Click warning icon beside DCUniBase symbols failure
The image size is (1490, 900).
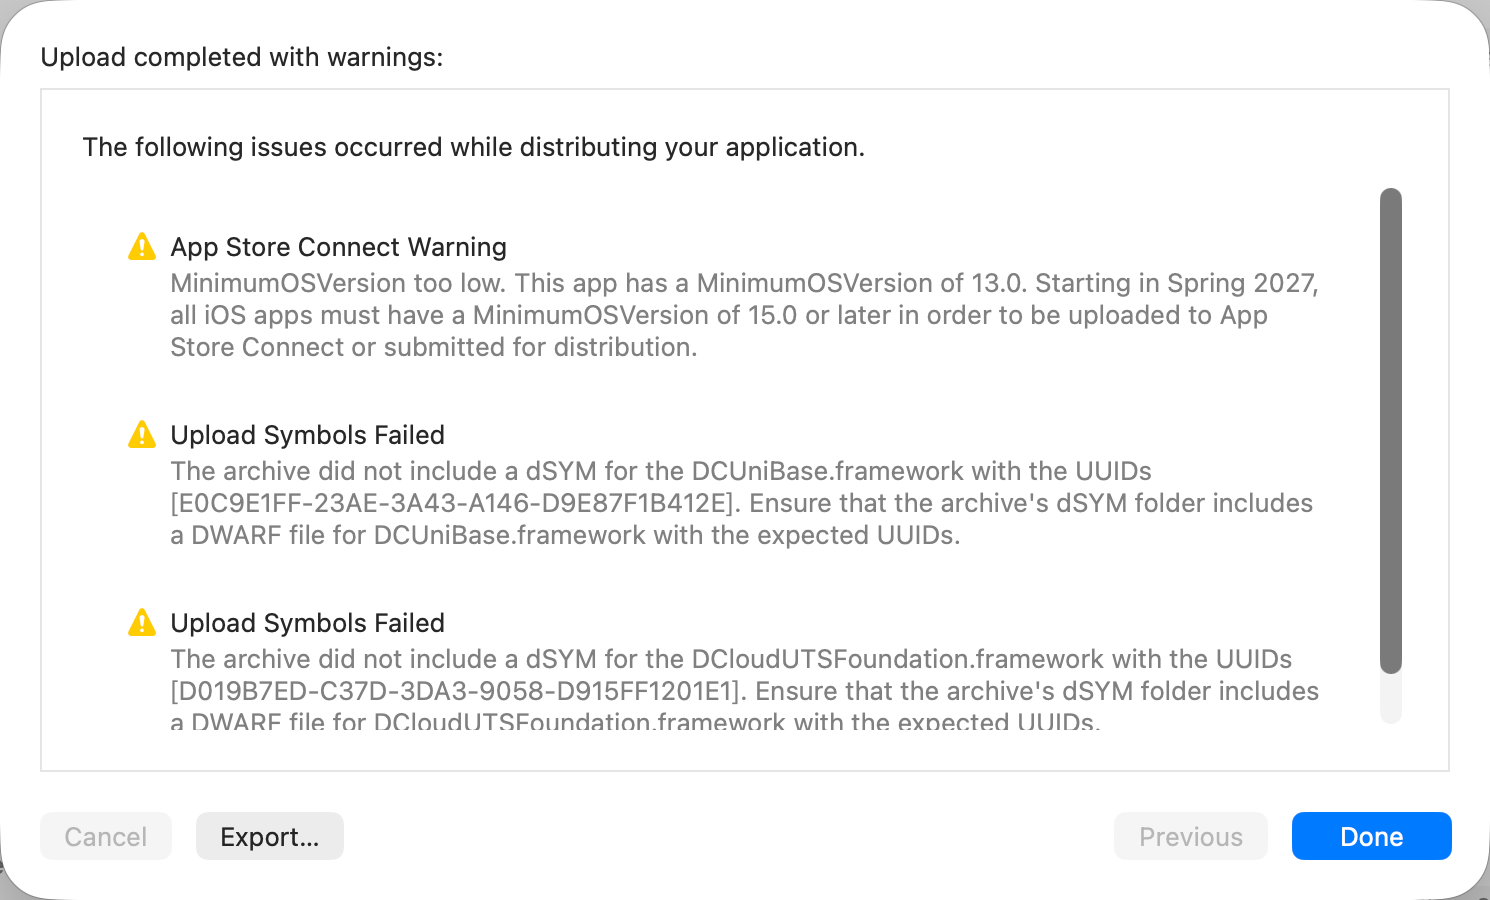click(x=142, y=434)
